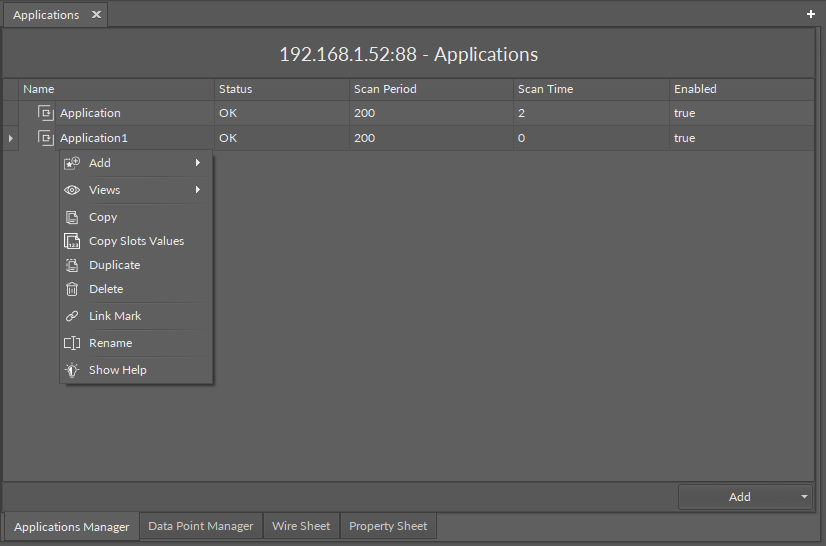
Task: Click the Application row component icon
Action: click(x=45, y=113)
